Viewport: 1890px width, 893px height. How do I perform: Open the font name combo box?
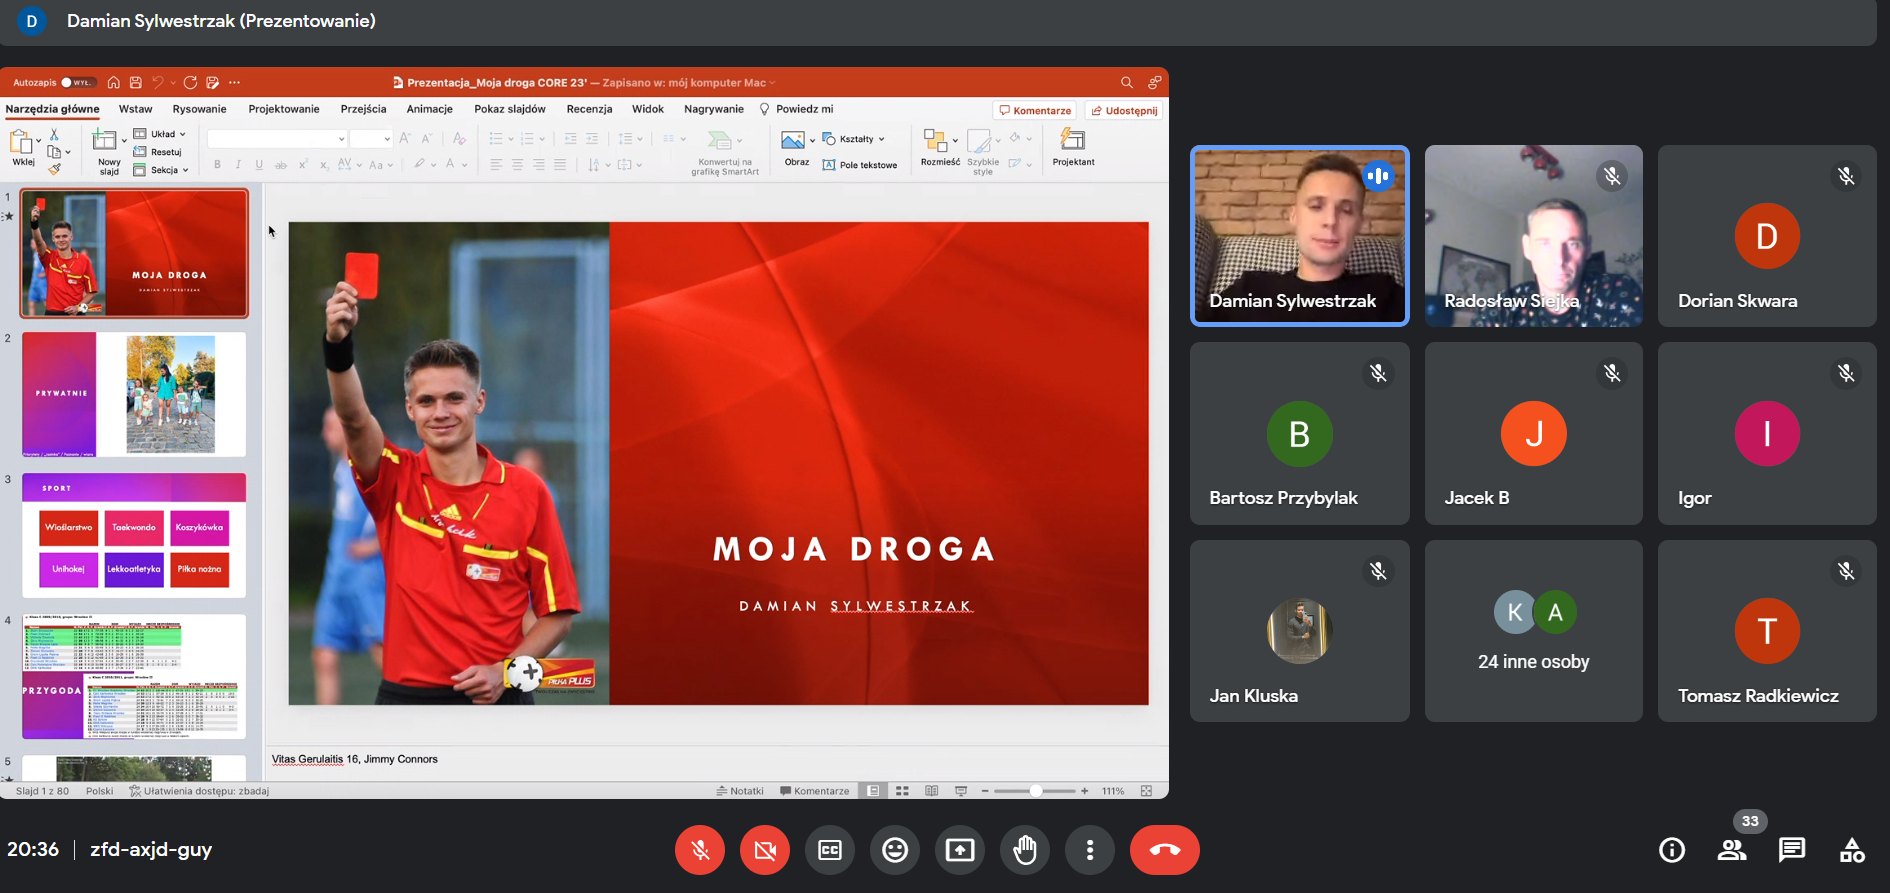click(x=278, y=139)
